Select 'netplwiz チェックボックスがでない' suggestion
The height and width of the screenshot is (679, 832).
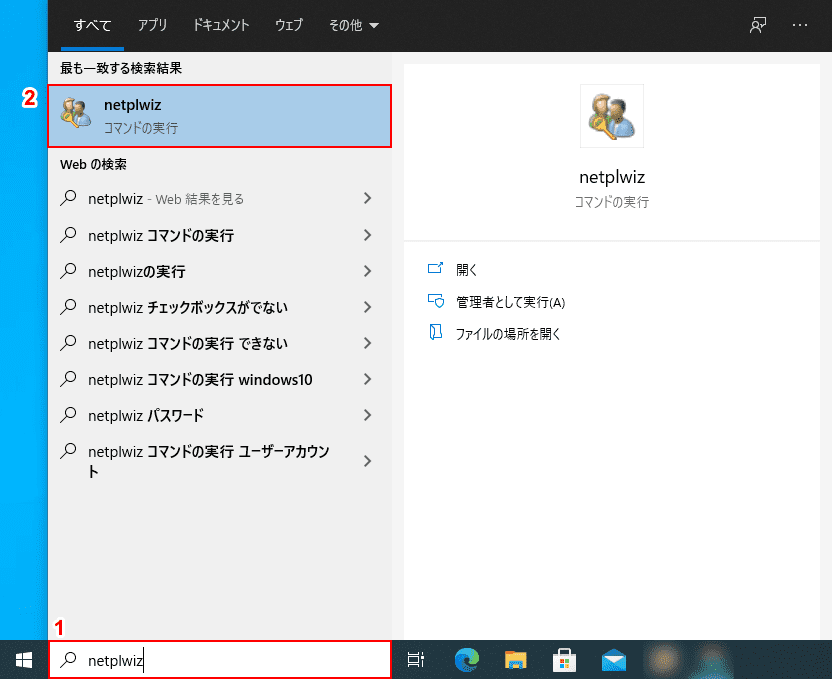[220, 307]
